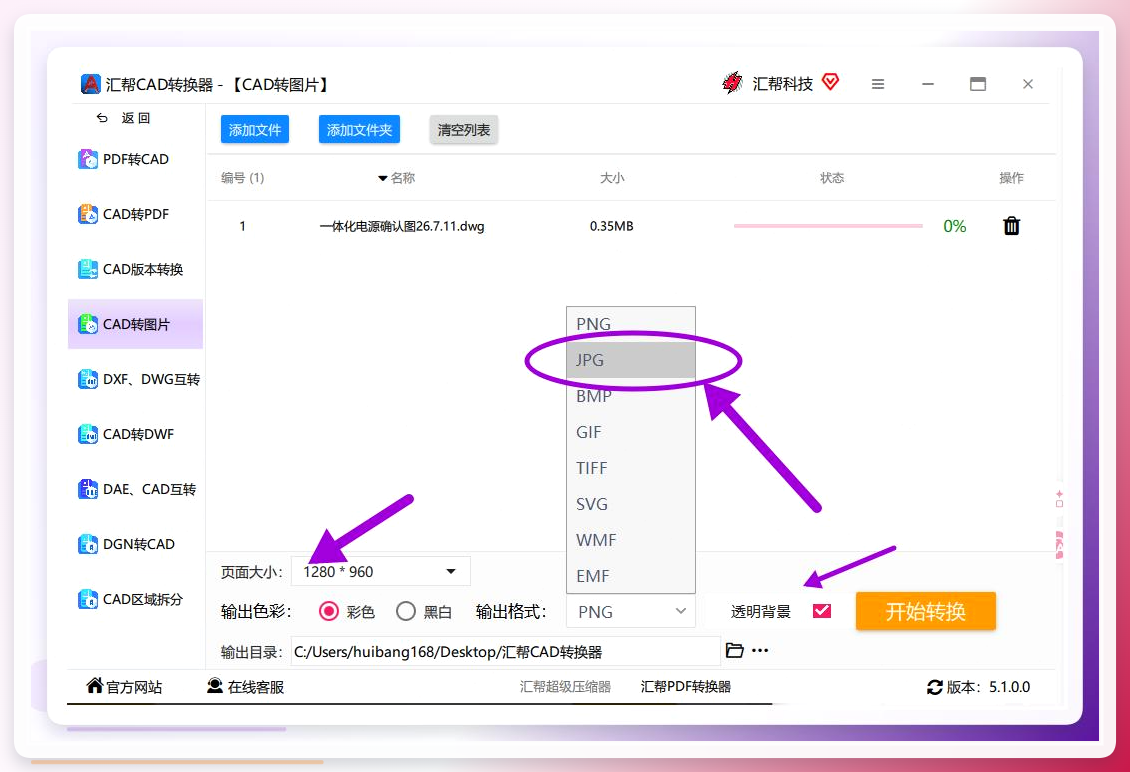Image resolution: width=1130 pixels, height=772 pixels.
Task: Sort by the 名称 column arrow
Action: [x=383, y=178]
